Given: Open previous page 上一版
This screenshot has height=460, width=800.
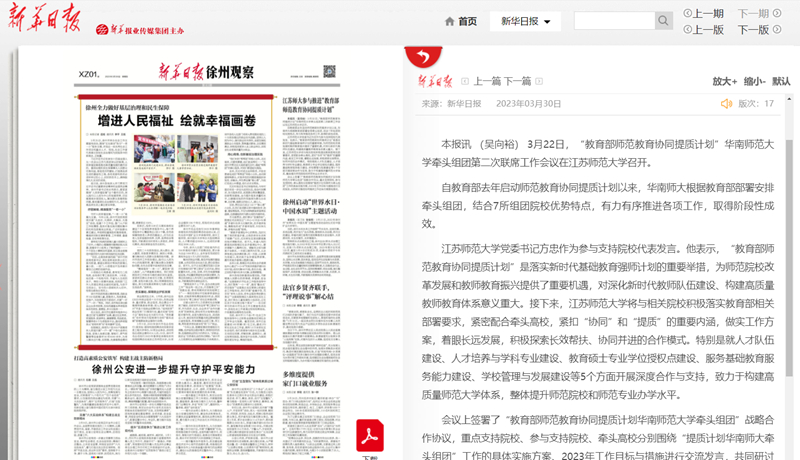Looking at the screenshot, I should (x=703, y=30).
